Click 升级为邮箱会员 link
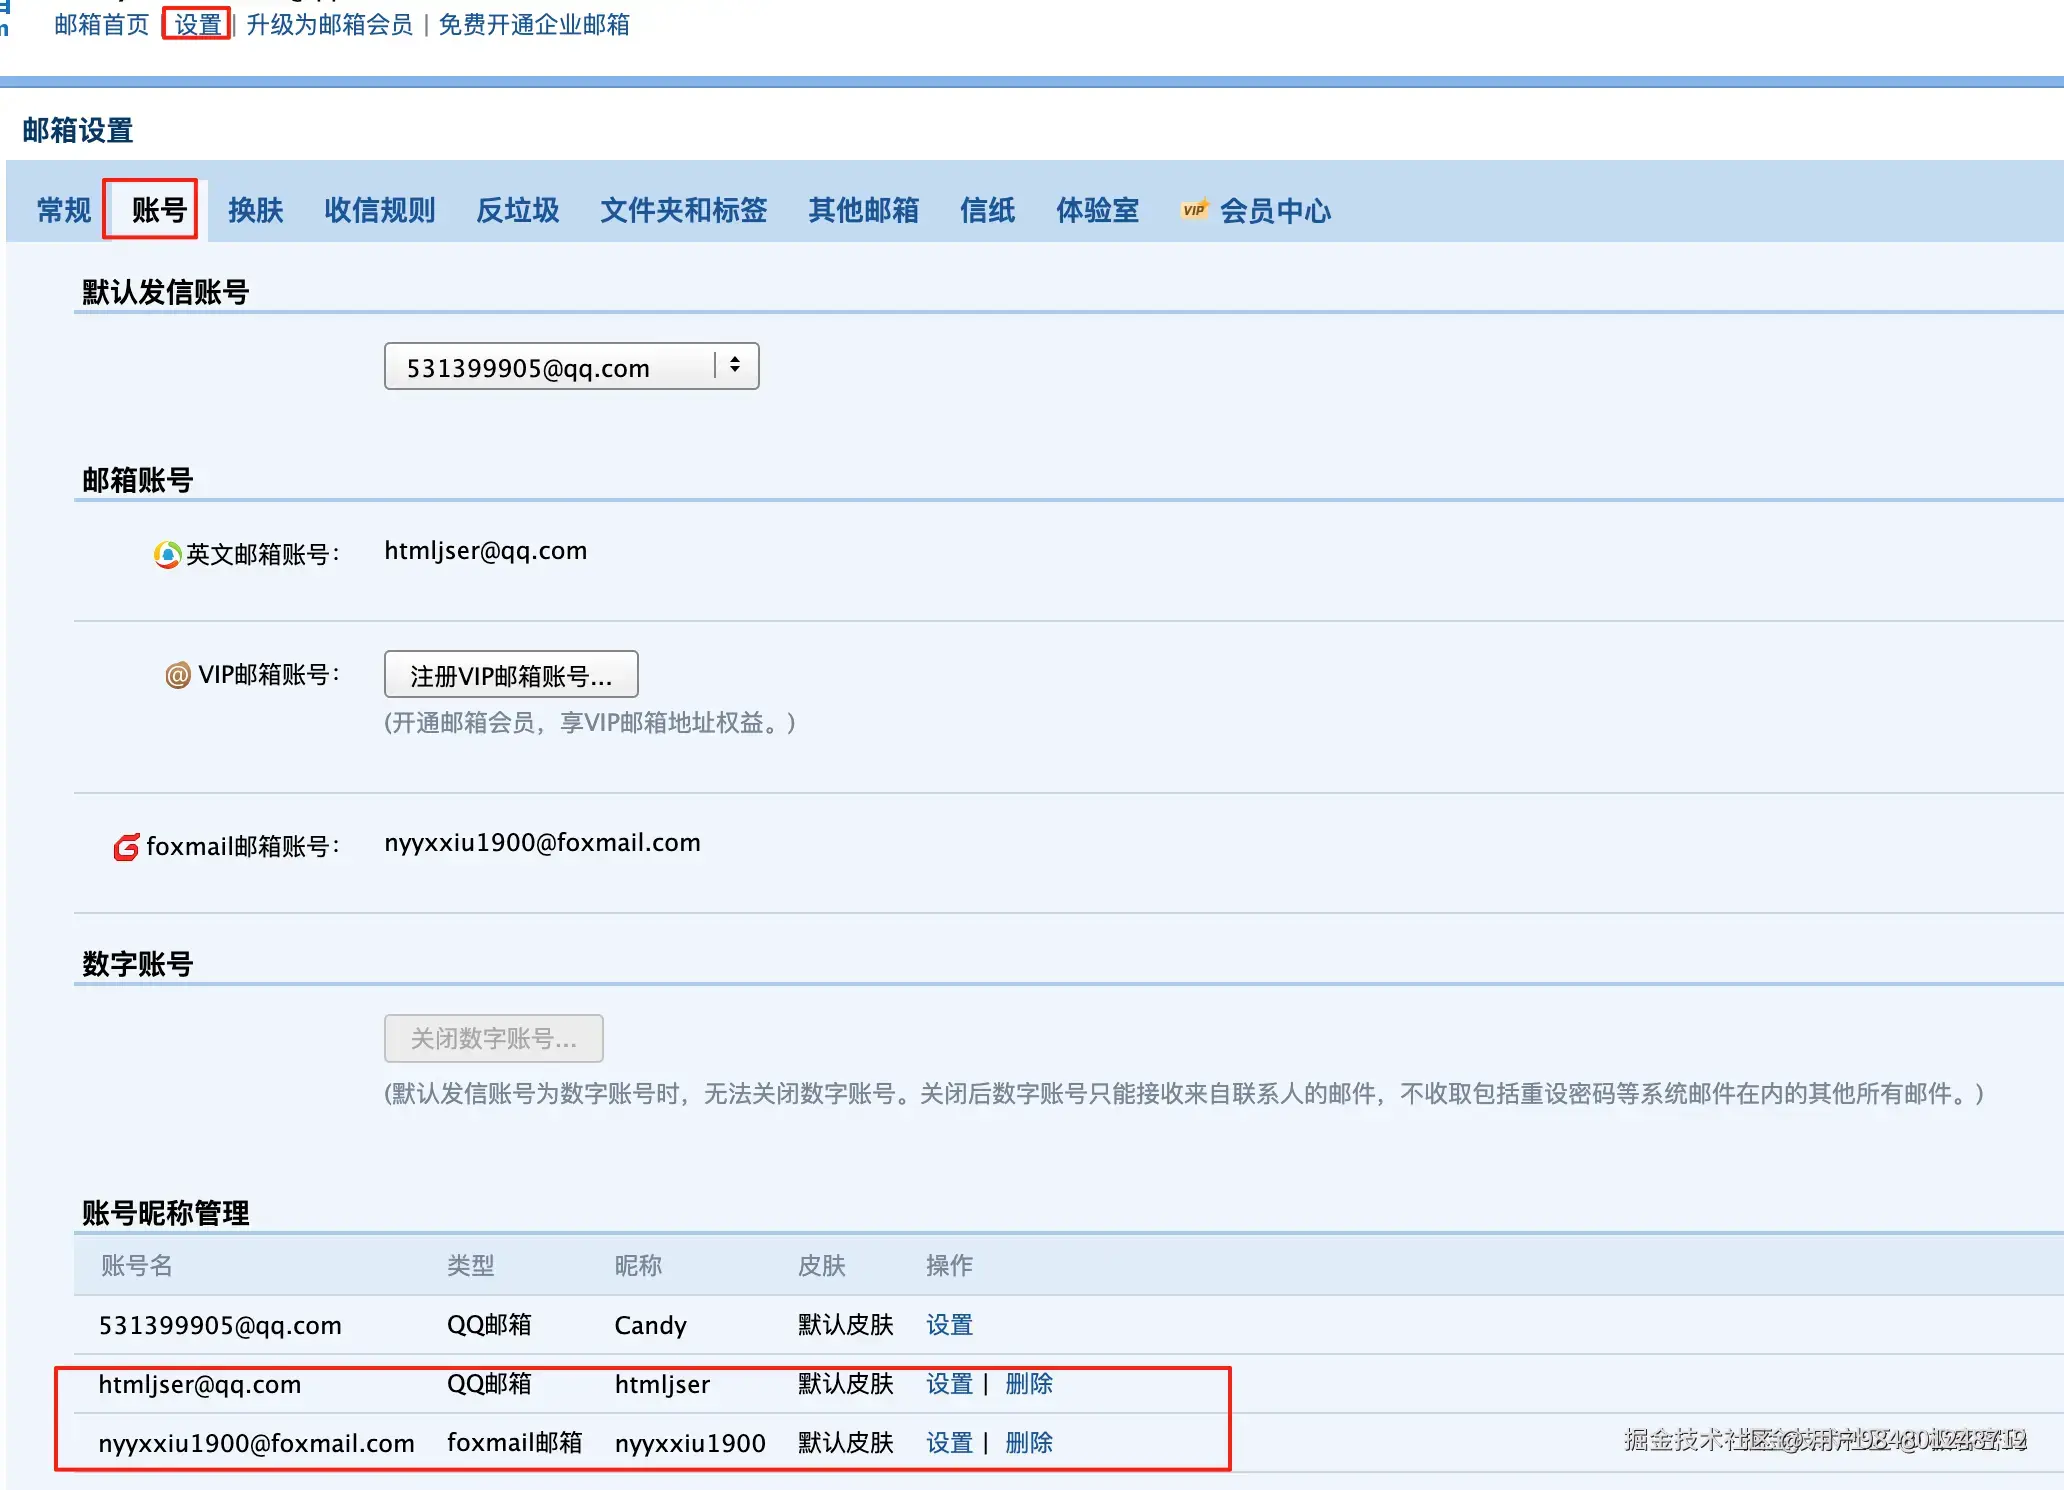Viewport: 2064px width, 1490px height. [329, 24]
